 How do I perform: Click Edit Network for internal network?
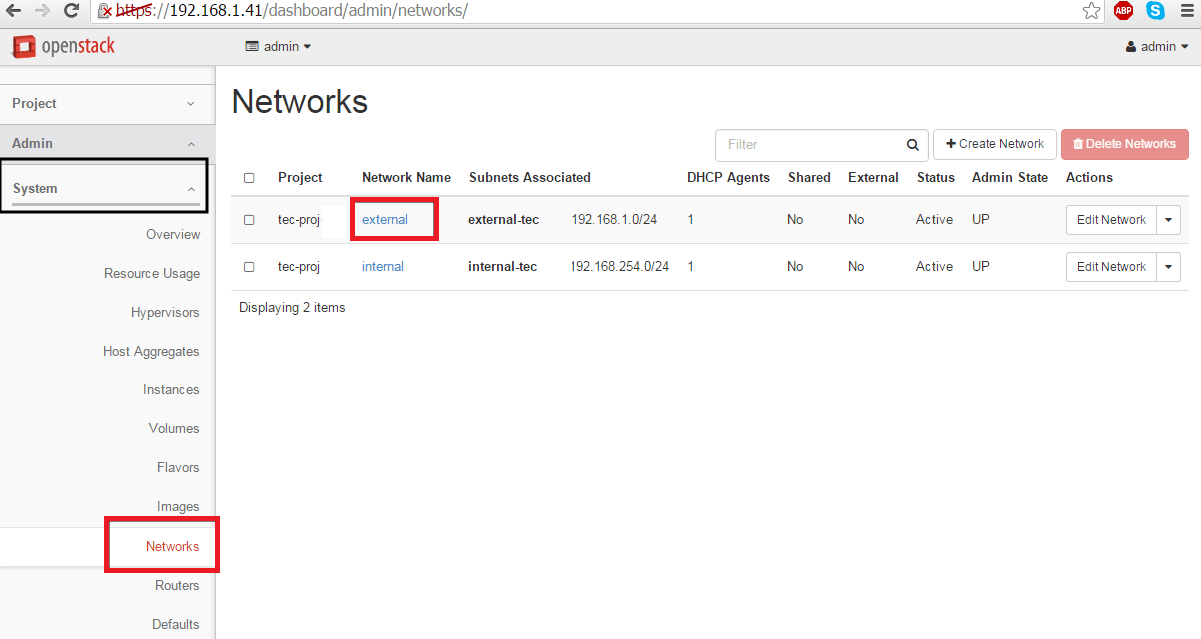pos(1111,267)
